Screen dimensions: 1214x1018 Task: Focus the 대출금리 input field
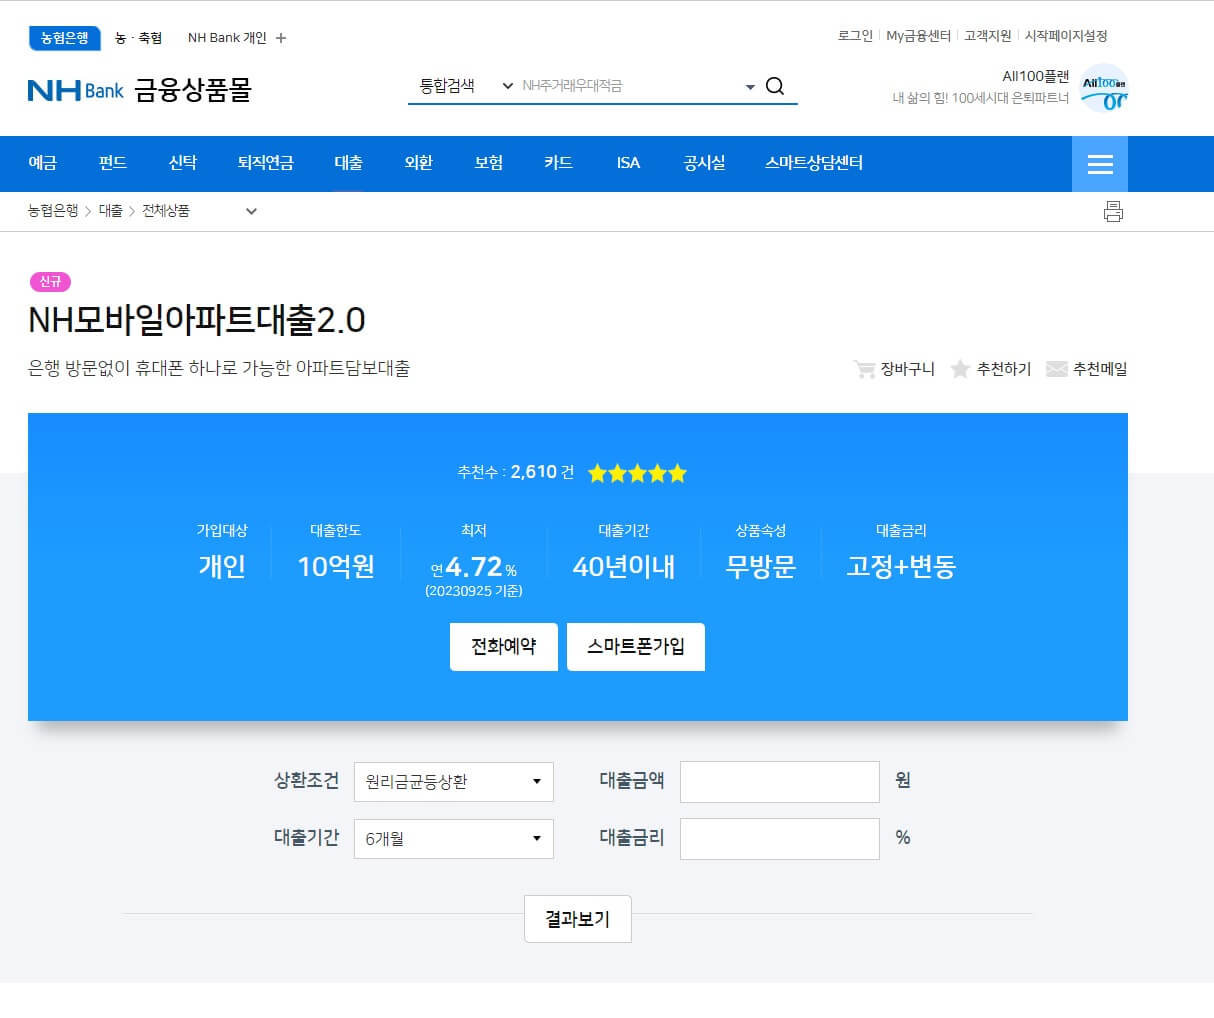(x=780, y=839)
